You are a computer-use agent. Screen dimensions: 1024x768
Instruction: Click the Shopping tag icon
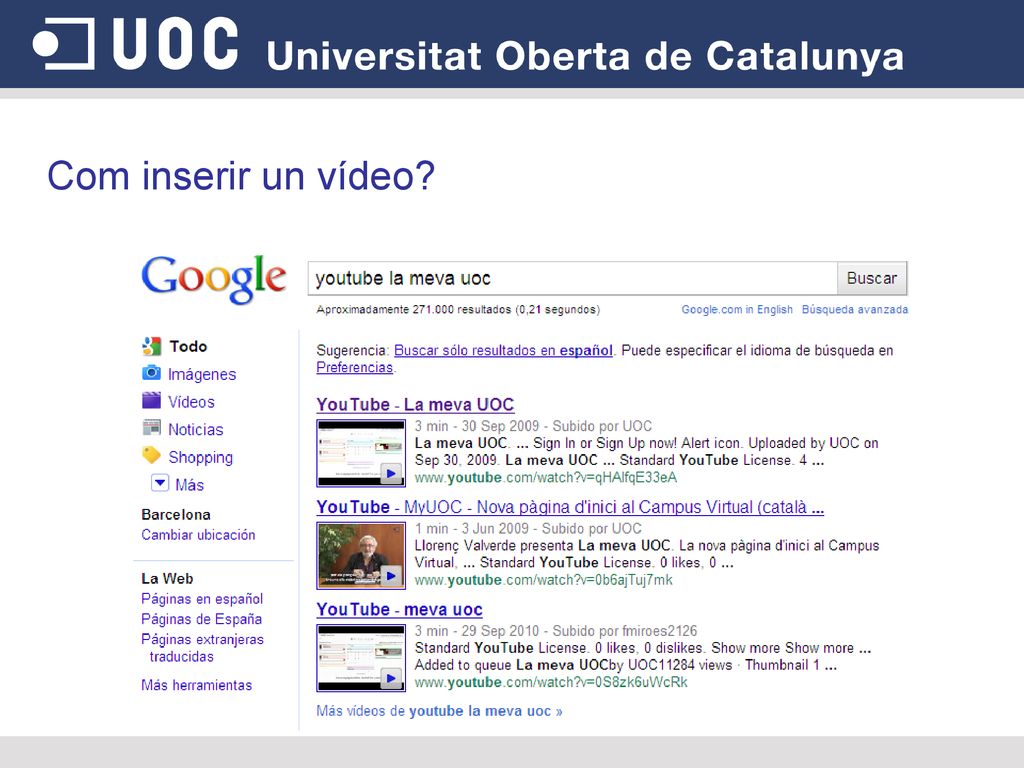click(x=152, y=455)
